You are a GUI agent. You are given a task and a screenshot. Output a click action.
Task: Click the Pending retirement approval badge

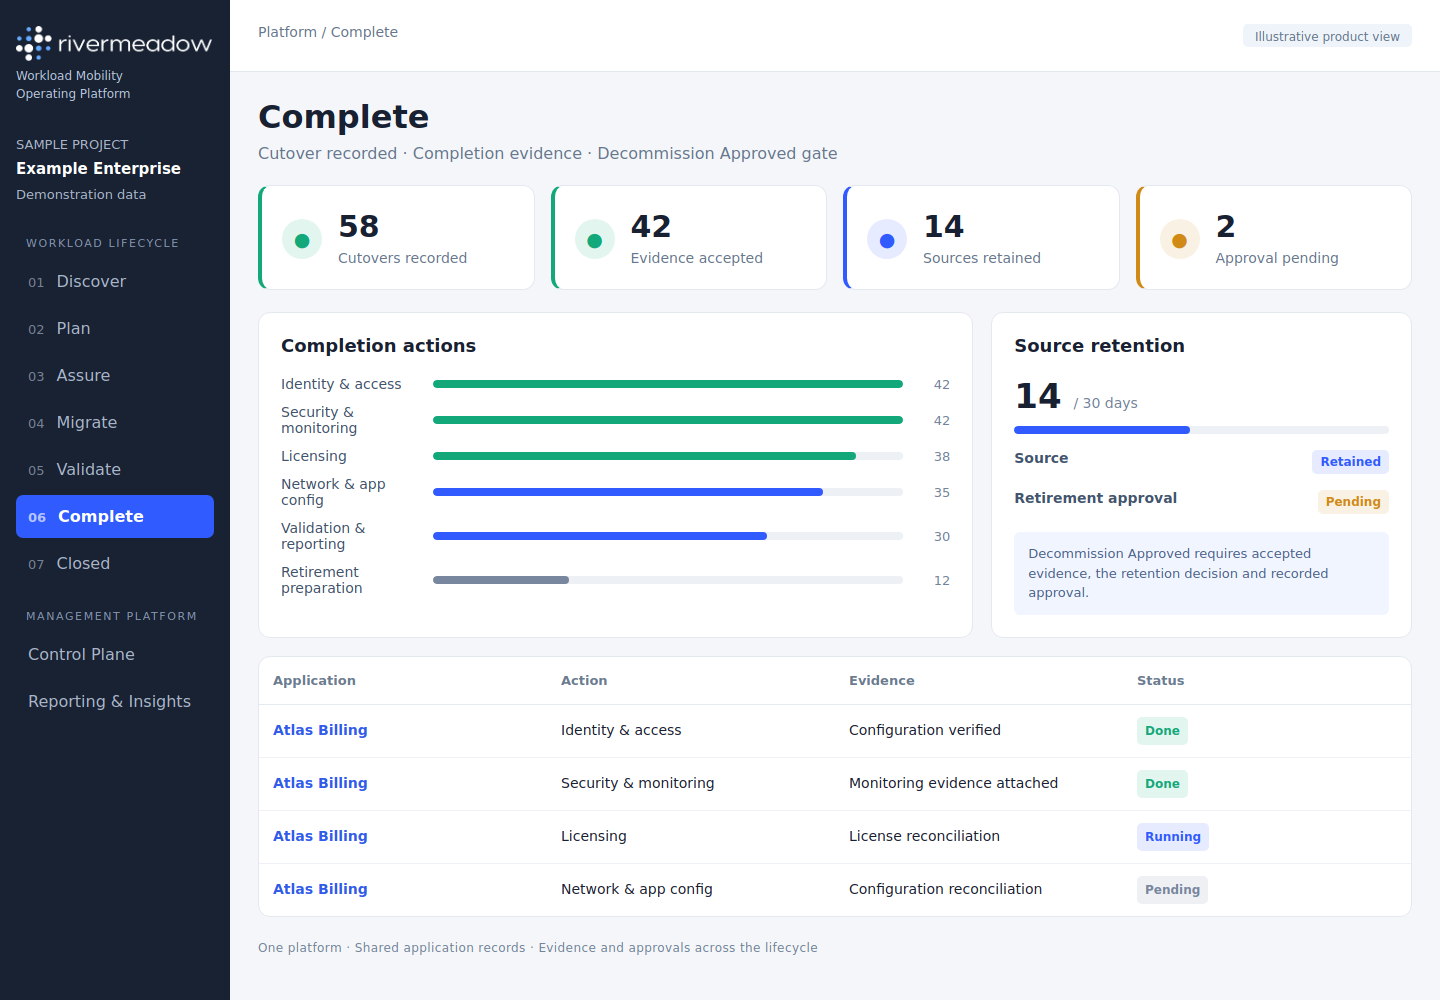1353,502
